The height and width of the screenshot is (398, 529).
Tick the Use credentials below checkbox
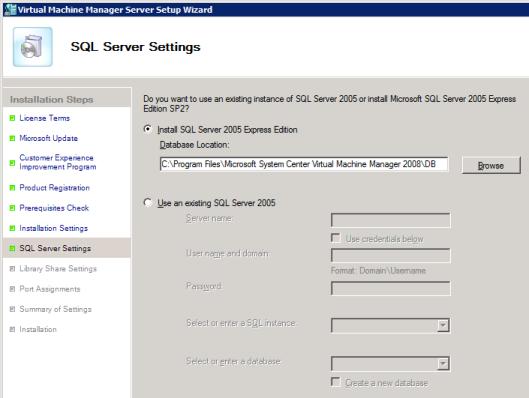click(336, 238)
